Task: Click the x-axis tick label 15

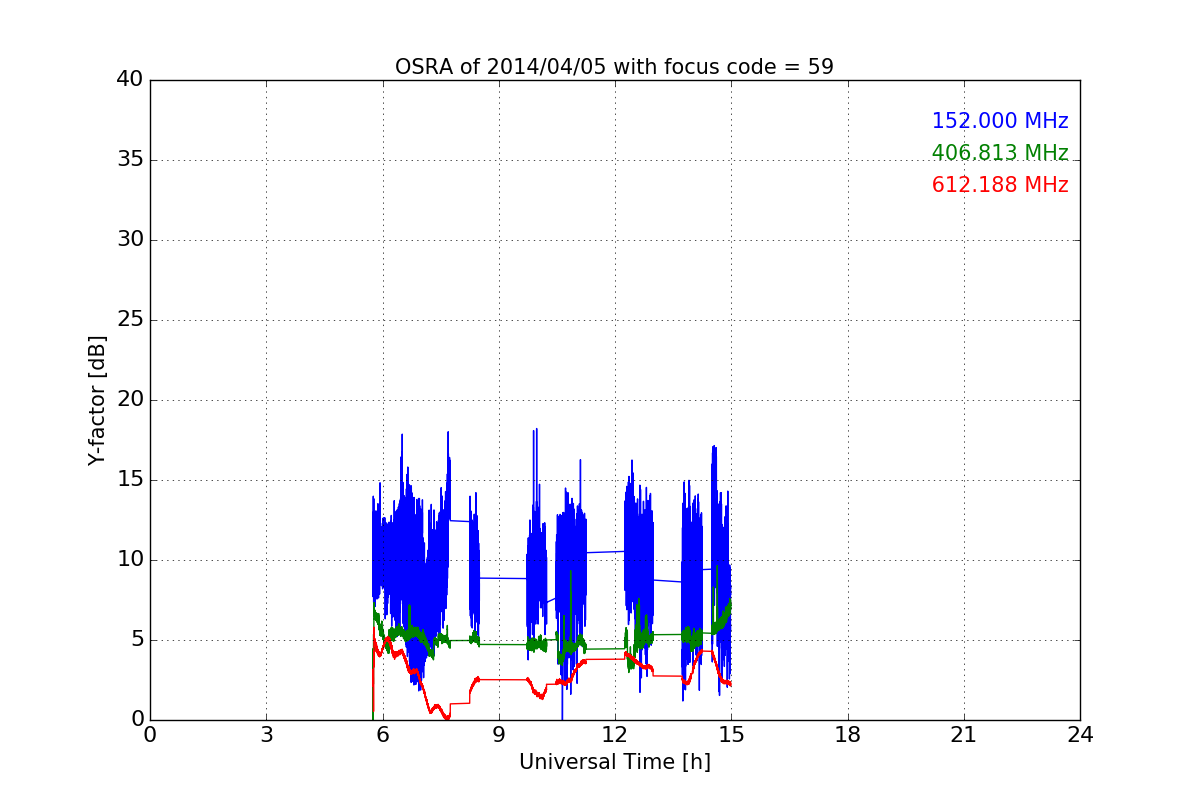Action: pyautogui.click(x=731, y=735)
